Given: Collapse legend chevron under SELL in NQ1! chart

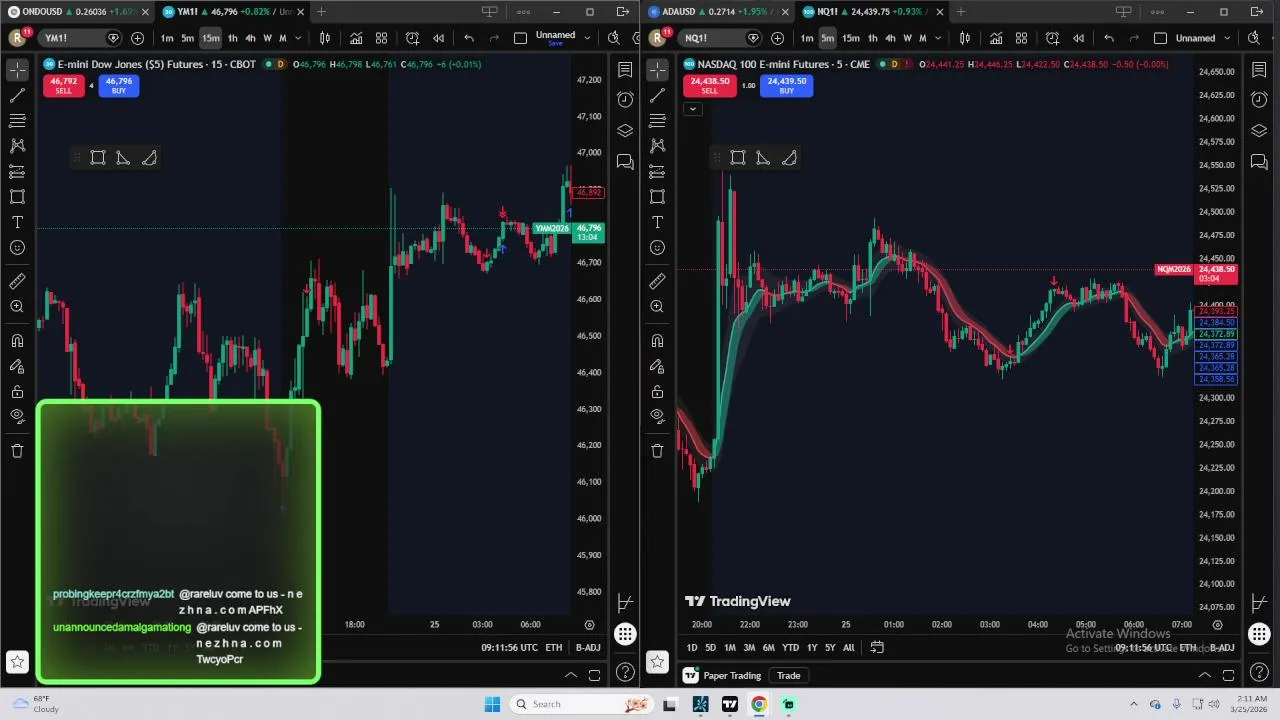Looking at the screenshot, I should (692, 108).
